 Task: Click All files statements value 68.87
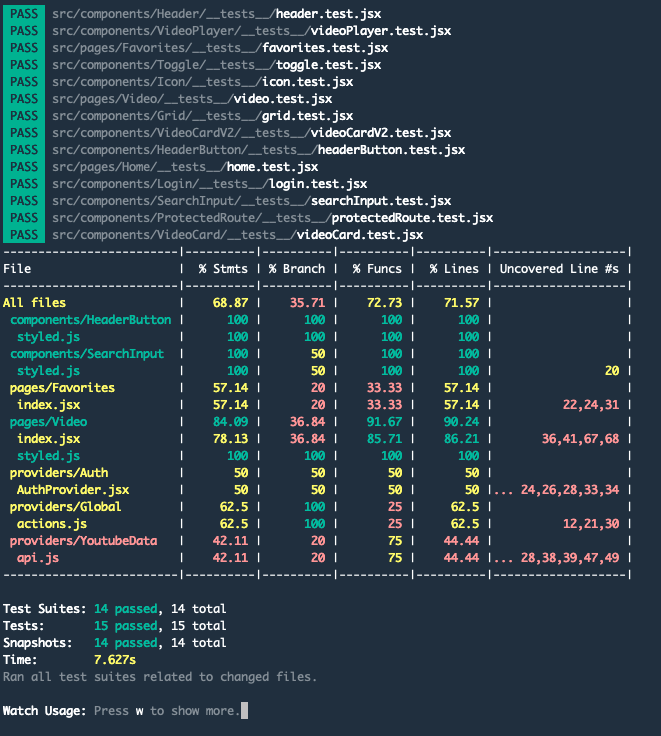[230, 303]
